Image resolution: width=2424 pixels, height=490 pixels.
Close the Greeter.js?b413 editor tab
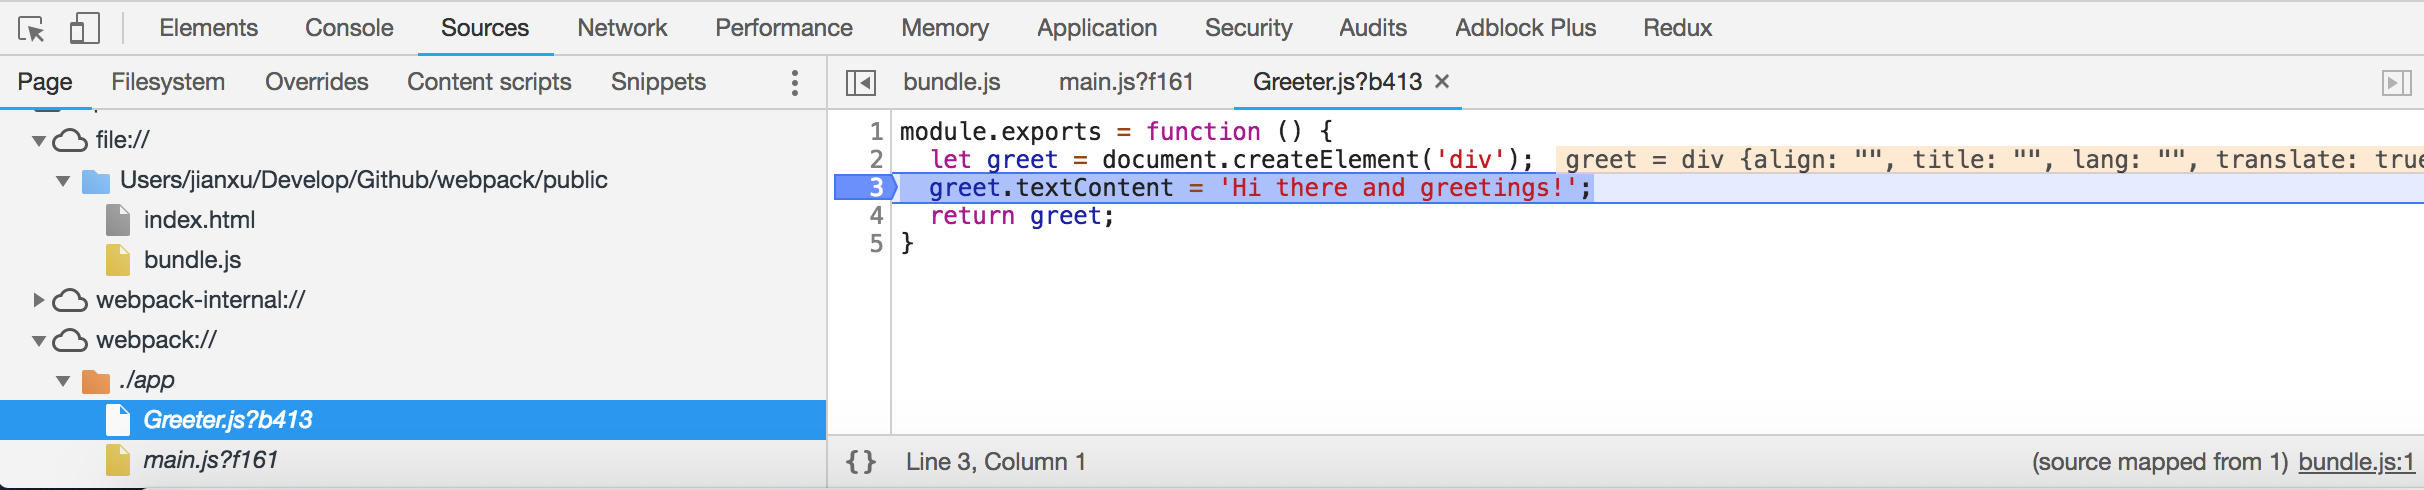point(1442,81)
